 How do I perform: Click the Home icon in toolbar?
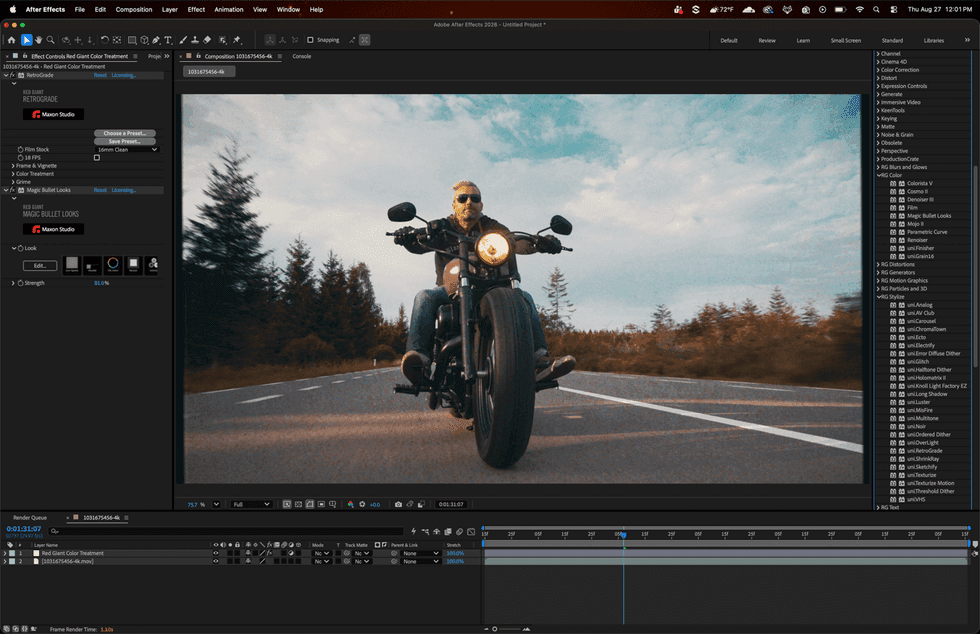point(11,40)
